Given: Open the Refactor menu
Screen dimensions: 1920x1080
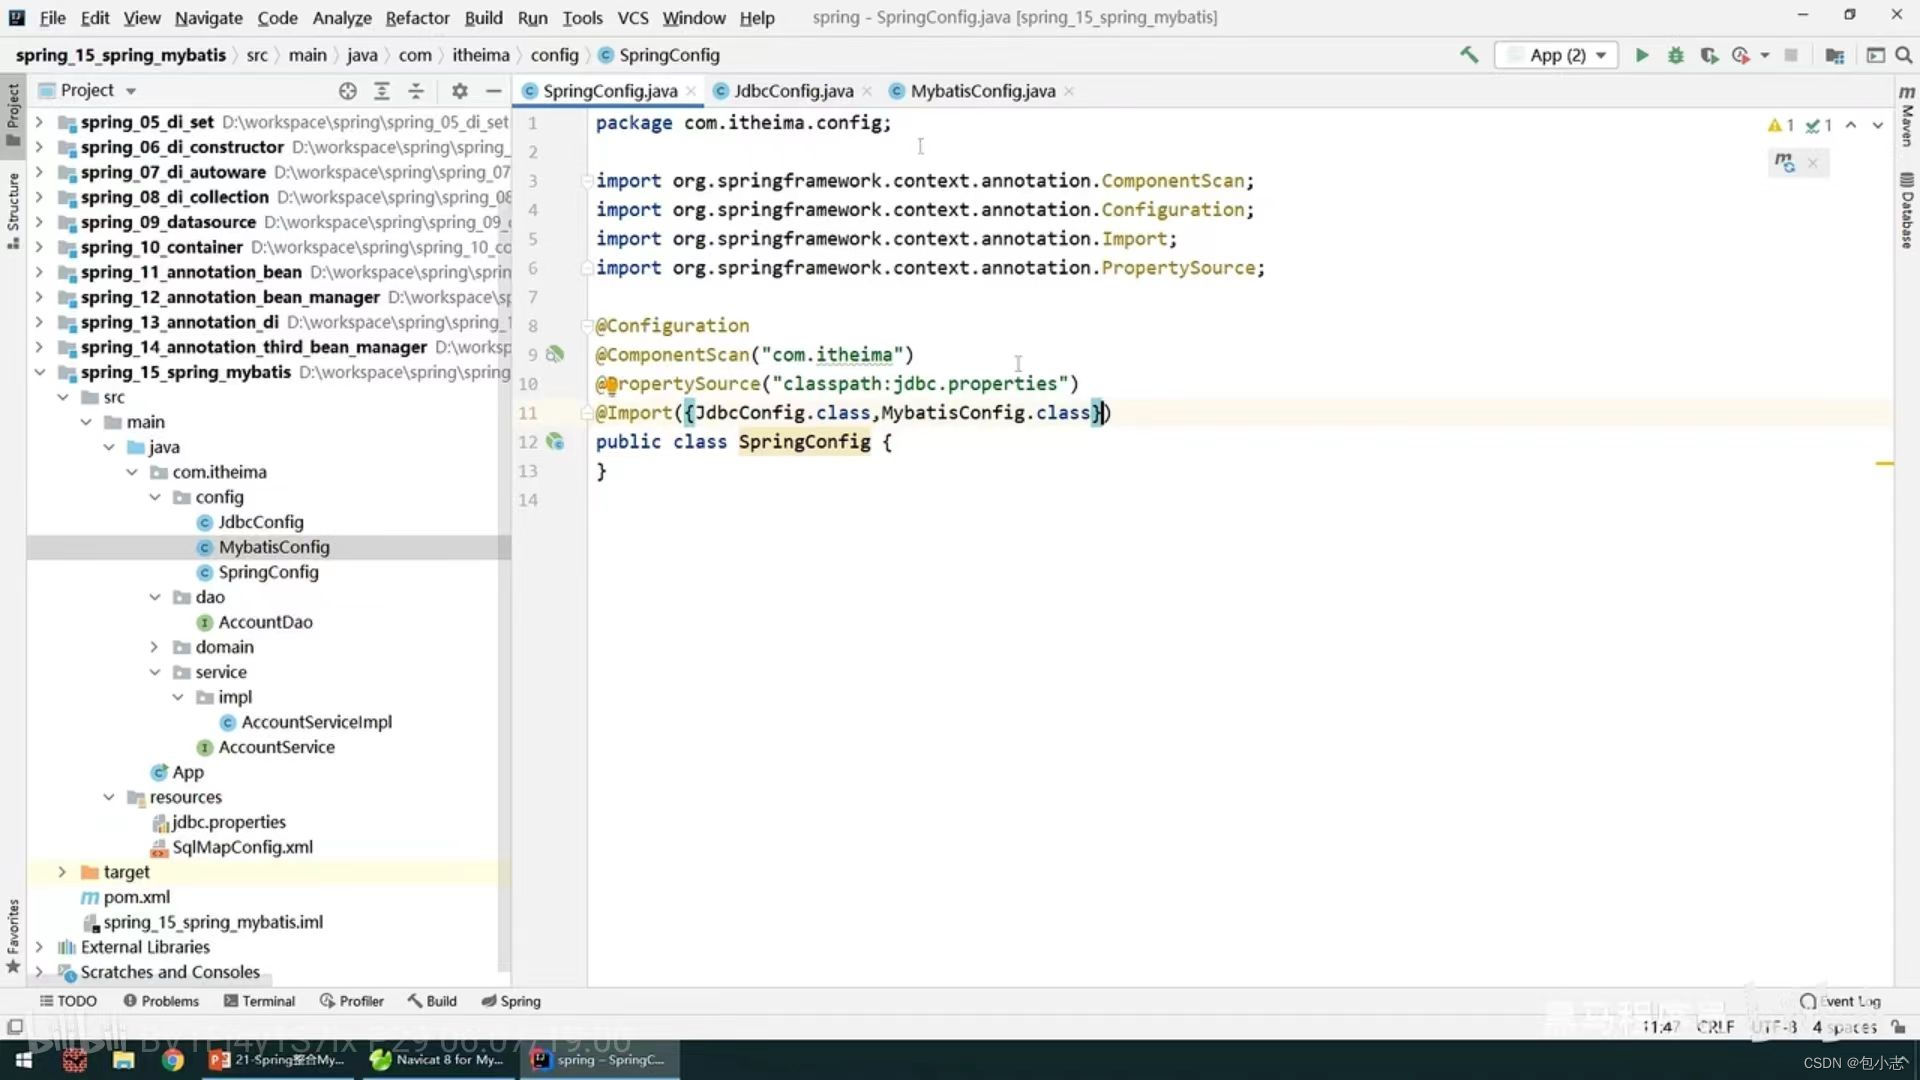Looking at the screenshot, I should coord(417,18).
